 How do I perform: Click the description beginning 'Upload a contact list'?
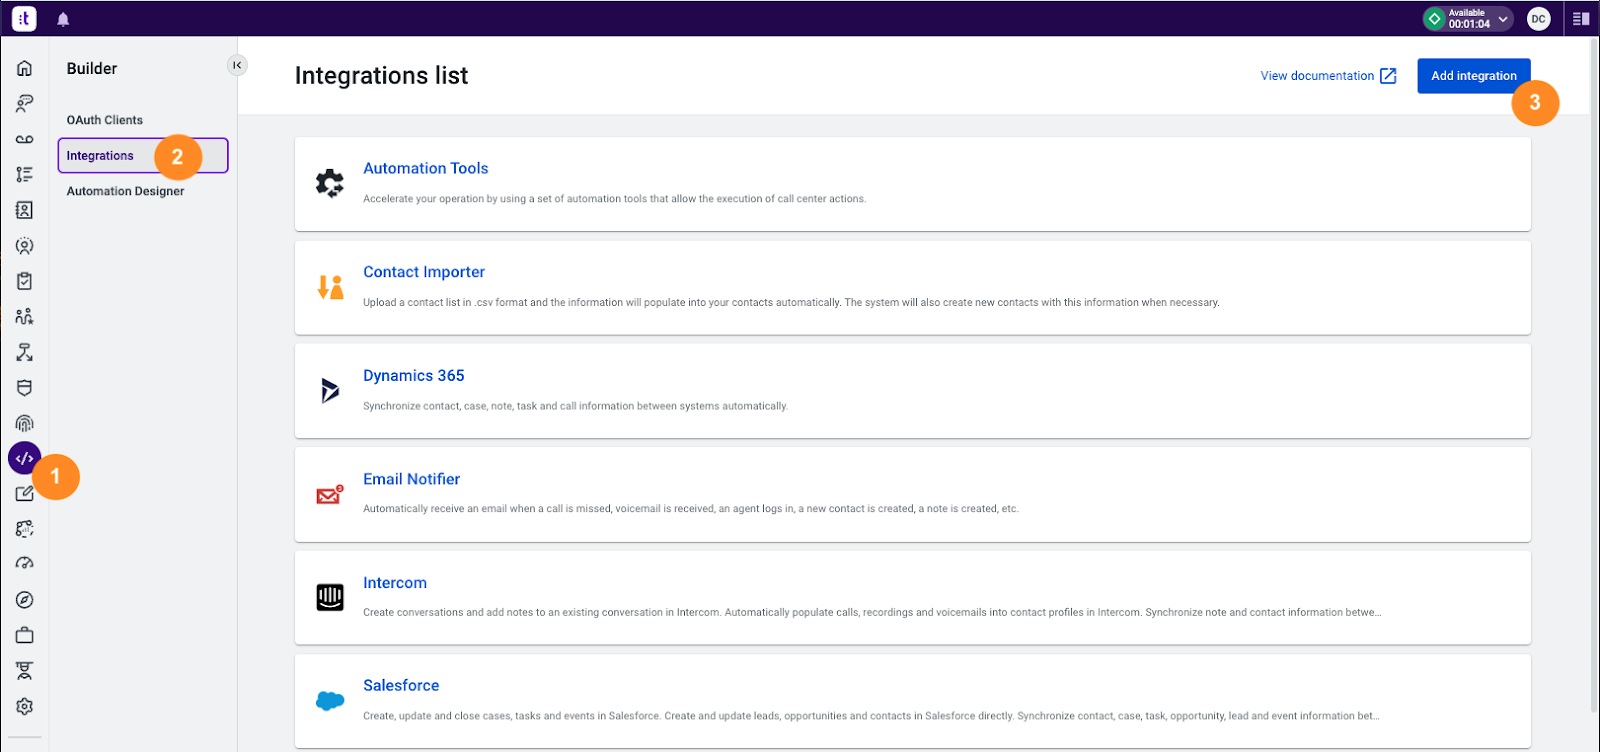(791, 302)
